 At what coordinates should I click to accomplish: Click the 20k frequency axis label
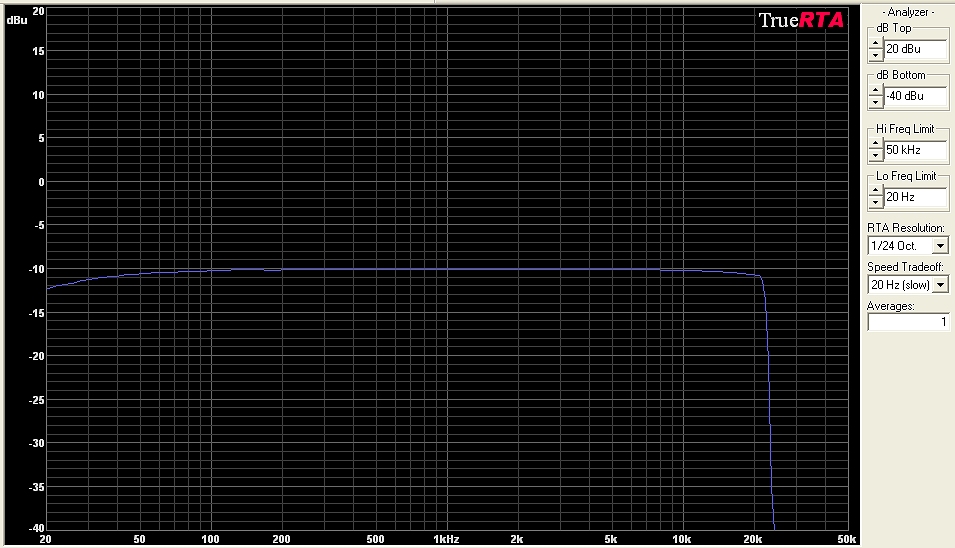753,539
